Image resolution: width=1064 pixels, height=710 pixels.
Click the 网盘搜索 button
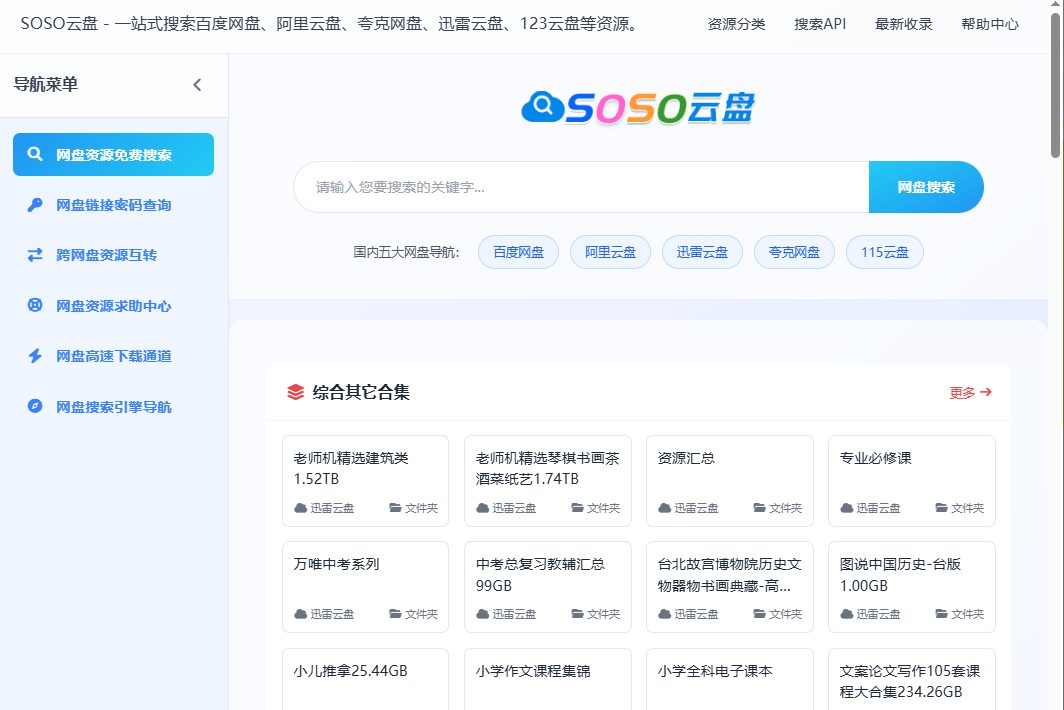[x=926, y=187]
